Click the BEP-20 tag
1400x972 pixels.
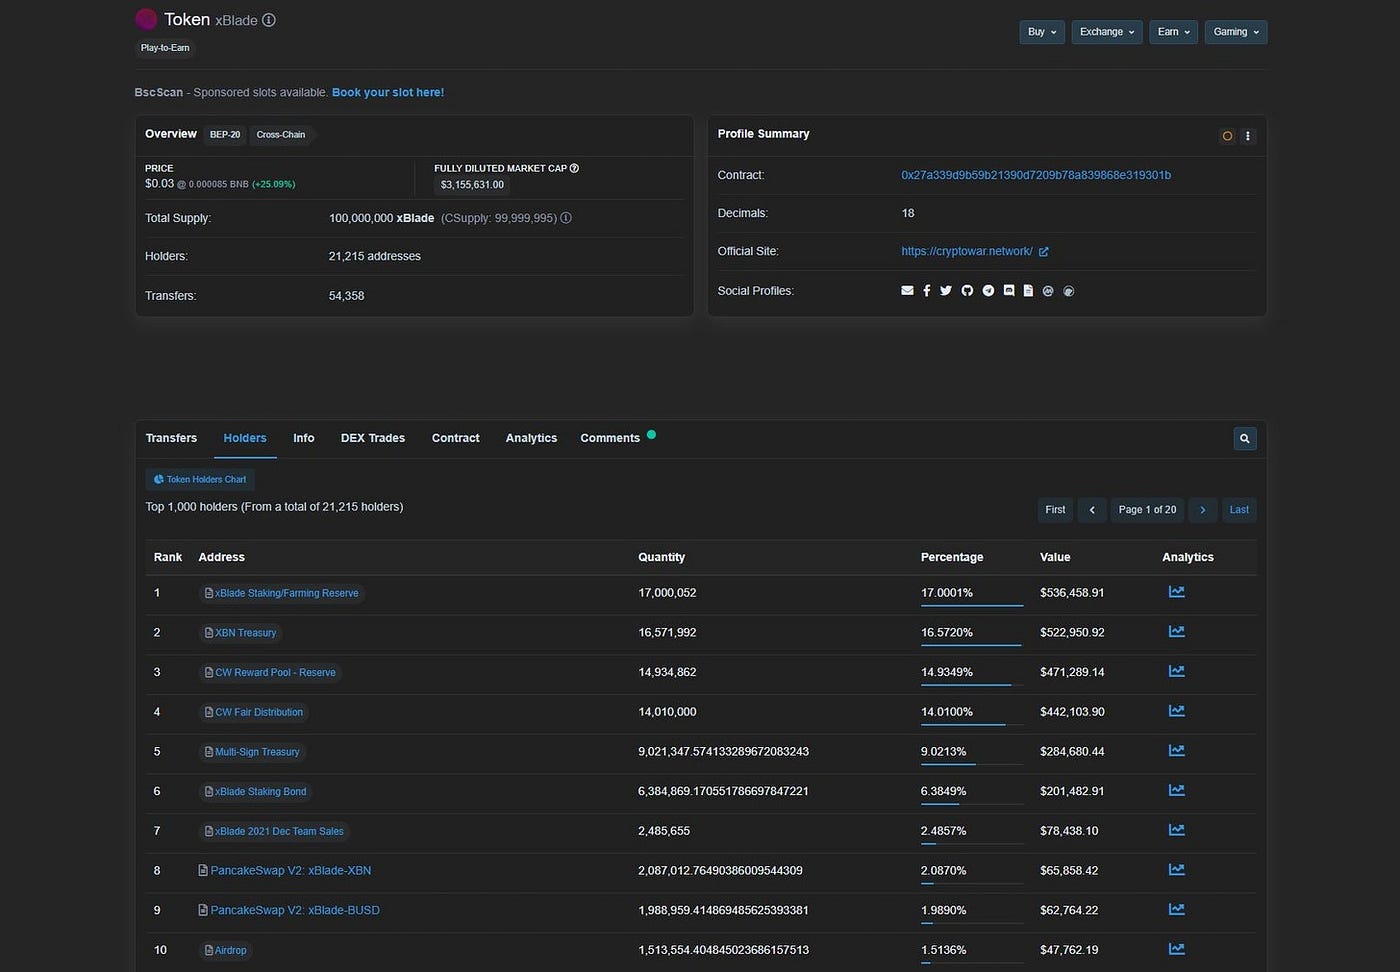coord(225,134)
